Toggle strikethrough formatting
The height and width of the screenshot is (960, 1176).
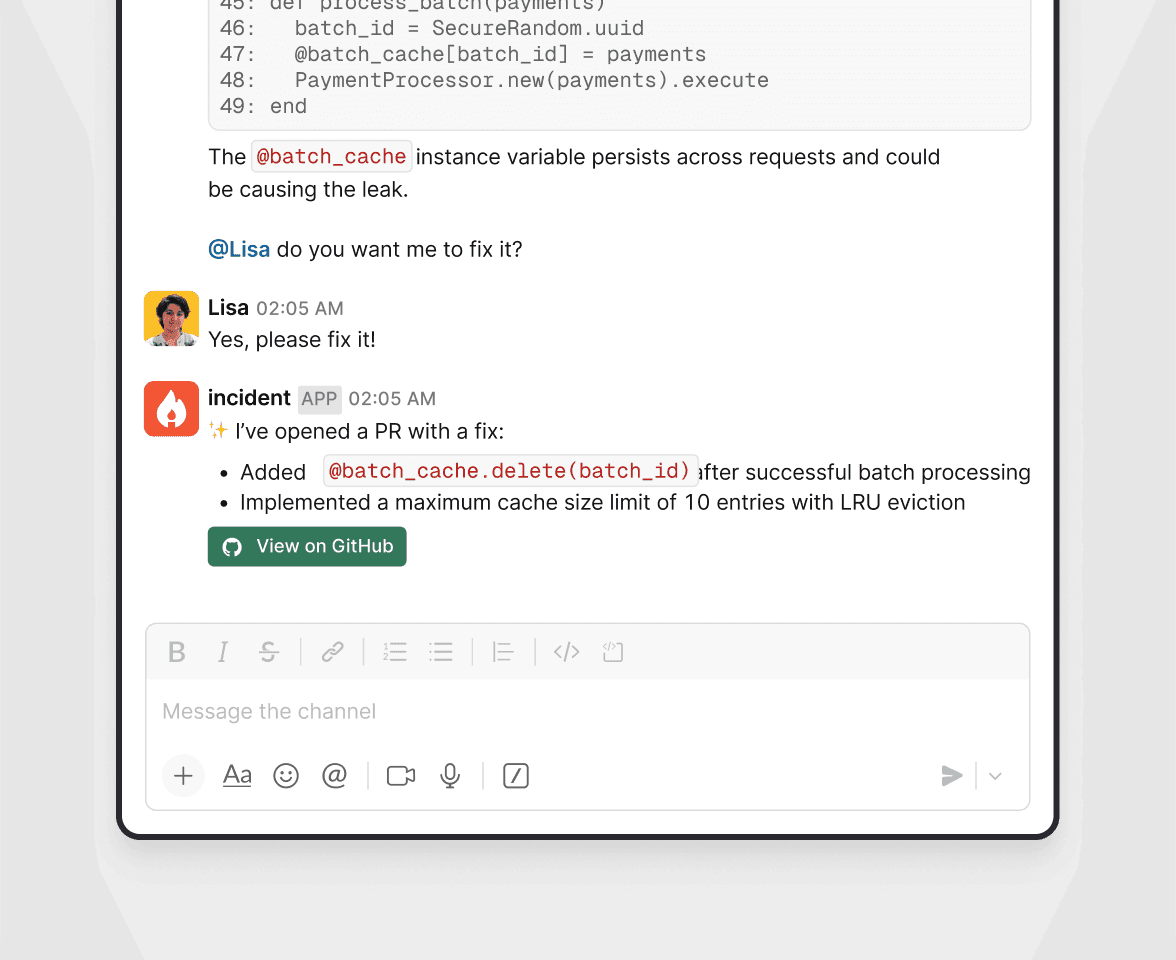pos(269,653)
